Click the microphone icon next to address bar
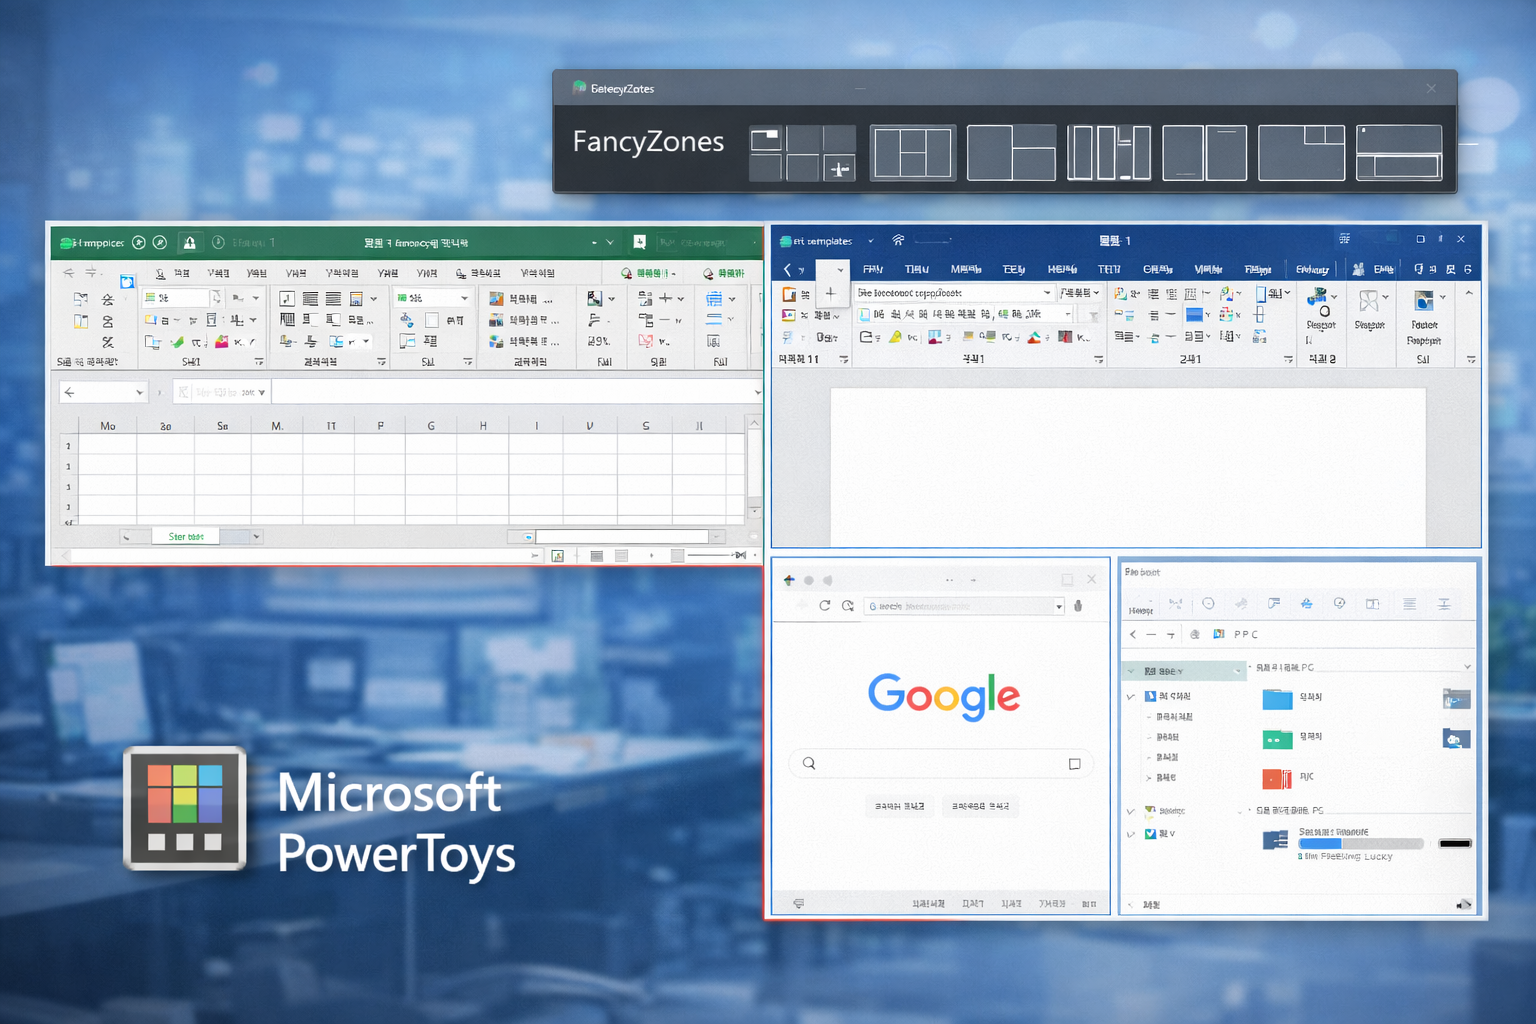This screenshot has height=1024, width=1536. (1078, 605)
